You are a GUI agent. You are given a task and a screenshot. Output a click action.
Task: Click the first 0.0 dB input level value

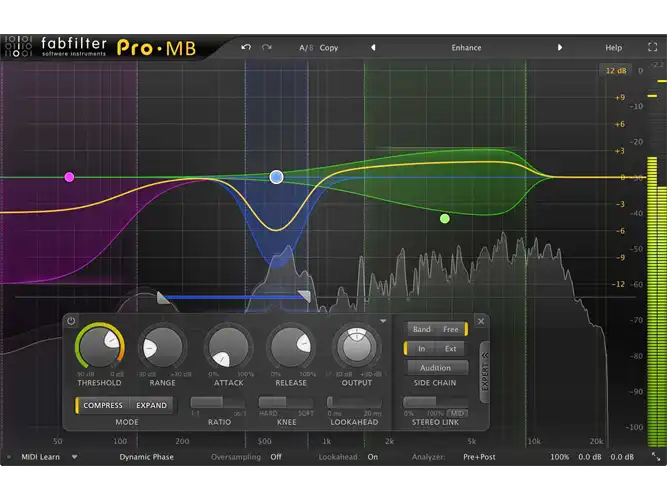tap(590, 457)
